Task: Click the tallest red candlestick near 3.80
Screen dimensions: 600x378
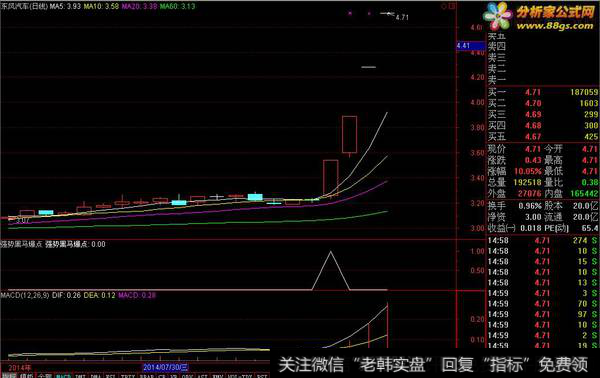Action: pyautogui.click(x=349, y=135)
